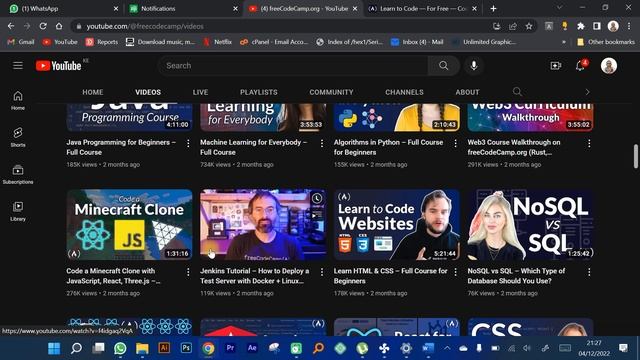Click the page vertical scrollbar thumb
The width and height of the screenshot is (640, 360).
(x=636, y=156)
